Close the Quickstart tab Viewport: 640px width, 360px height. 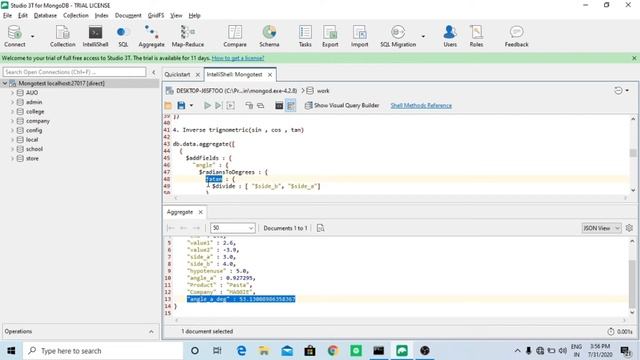tap(198, 75)
